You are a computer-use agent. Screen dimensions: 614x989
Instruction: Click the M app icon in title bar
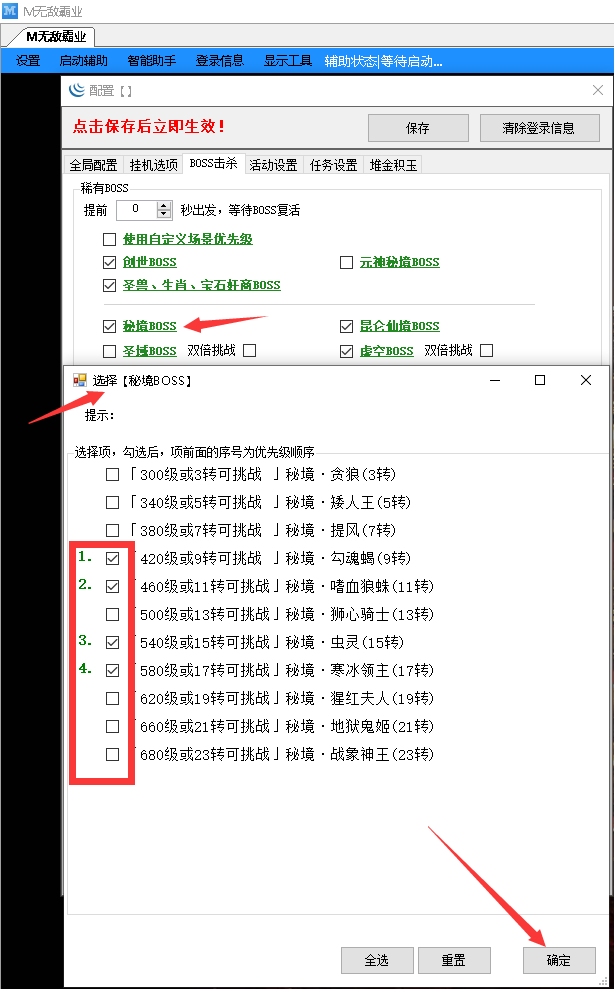pyautogui.click(x=10, y=11)
